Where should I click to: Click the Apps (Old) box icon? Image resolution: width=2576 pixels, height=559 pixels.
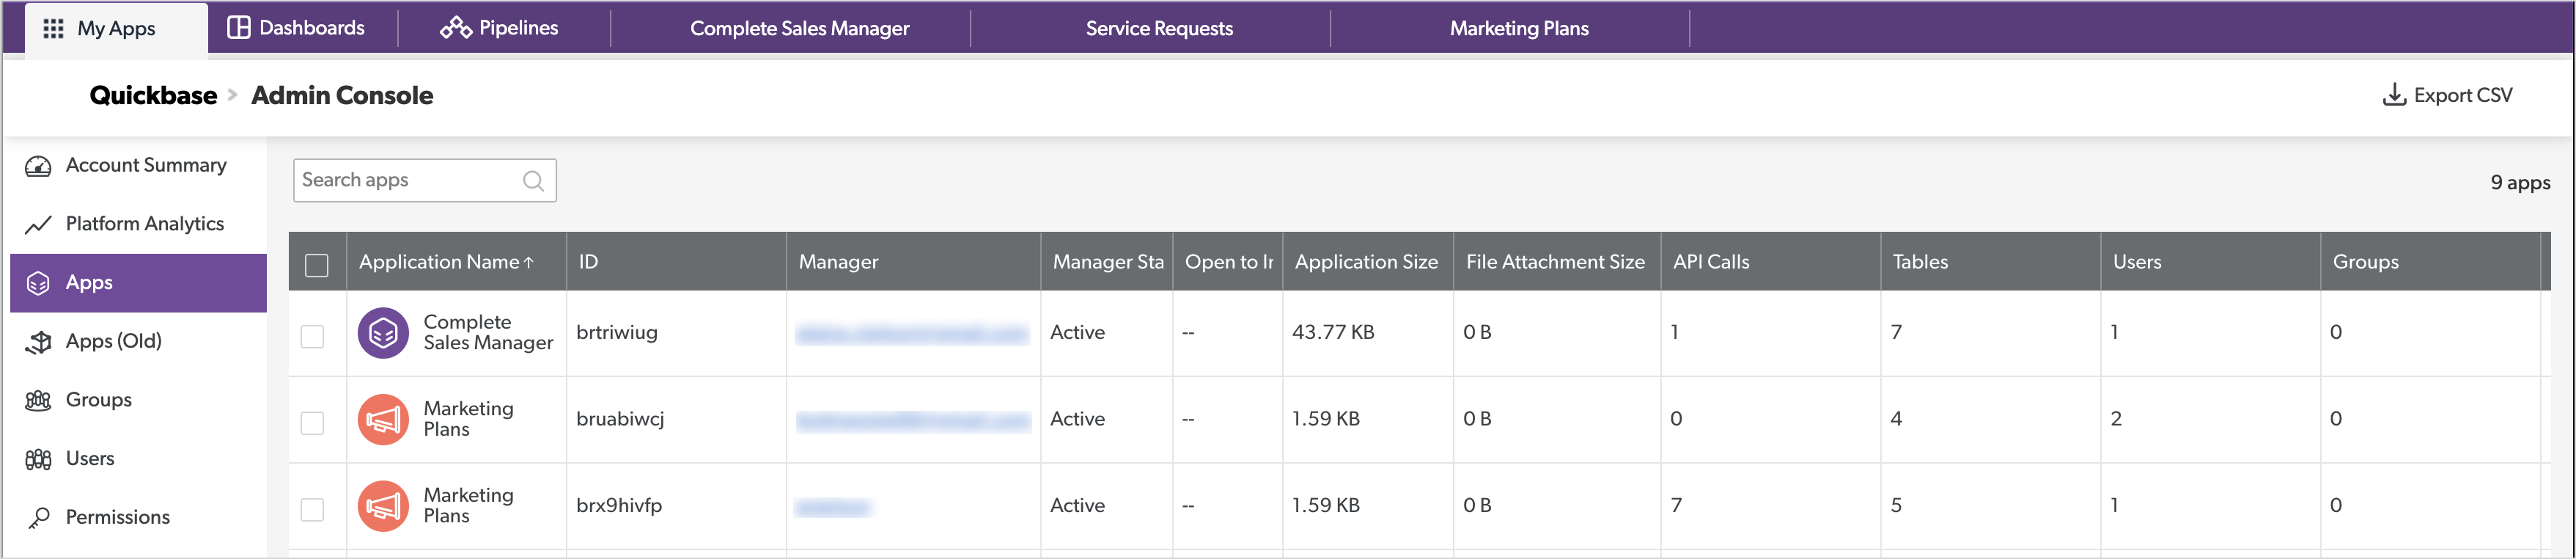38,342
